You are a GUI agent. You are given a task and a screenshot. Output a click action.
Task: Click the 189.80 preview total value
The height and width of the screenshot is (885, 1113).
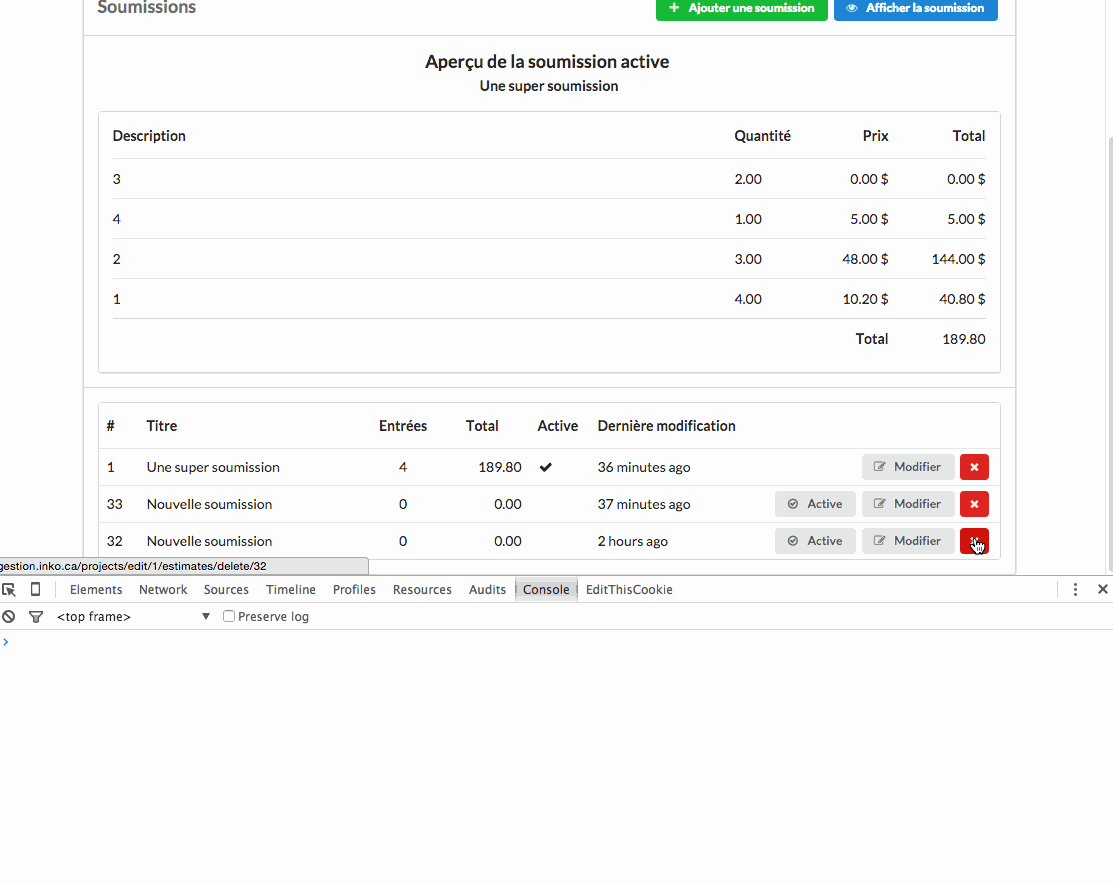click(x=964, y=339)
